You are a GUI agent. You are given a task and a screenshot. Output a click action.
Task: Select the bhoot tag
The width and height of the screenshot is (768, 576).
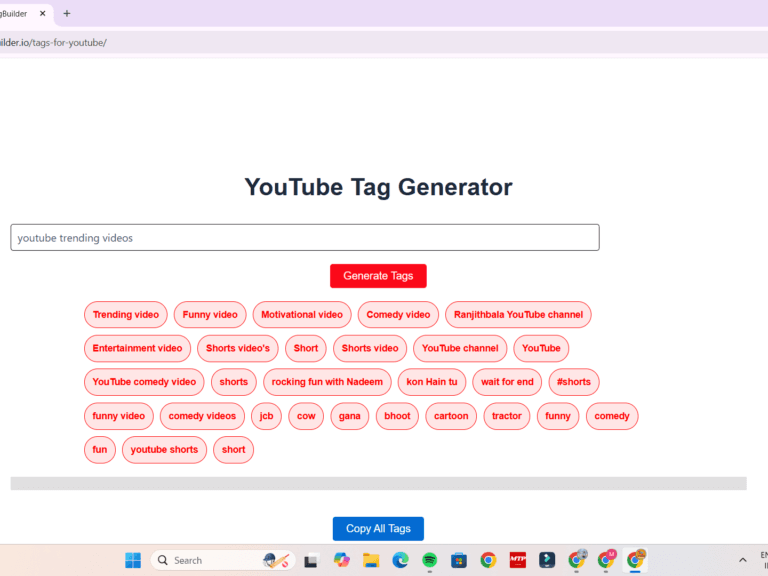[x=397, y=416]
